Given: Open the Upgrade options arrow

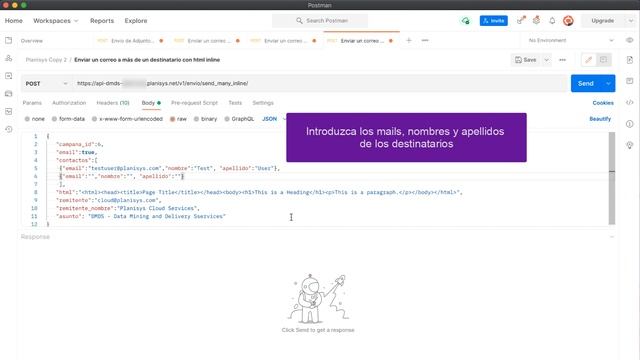Looking at the screenshot, I should point(630,20).
